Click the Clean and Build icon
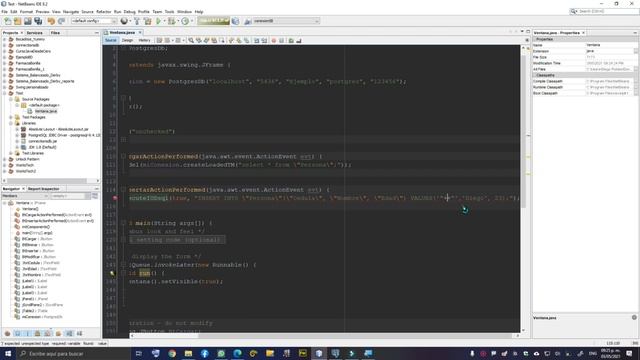640x360 pixels. click(147, 21)
